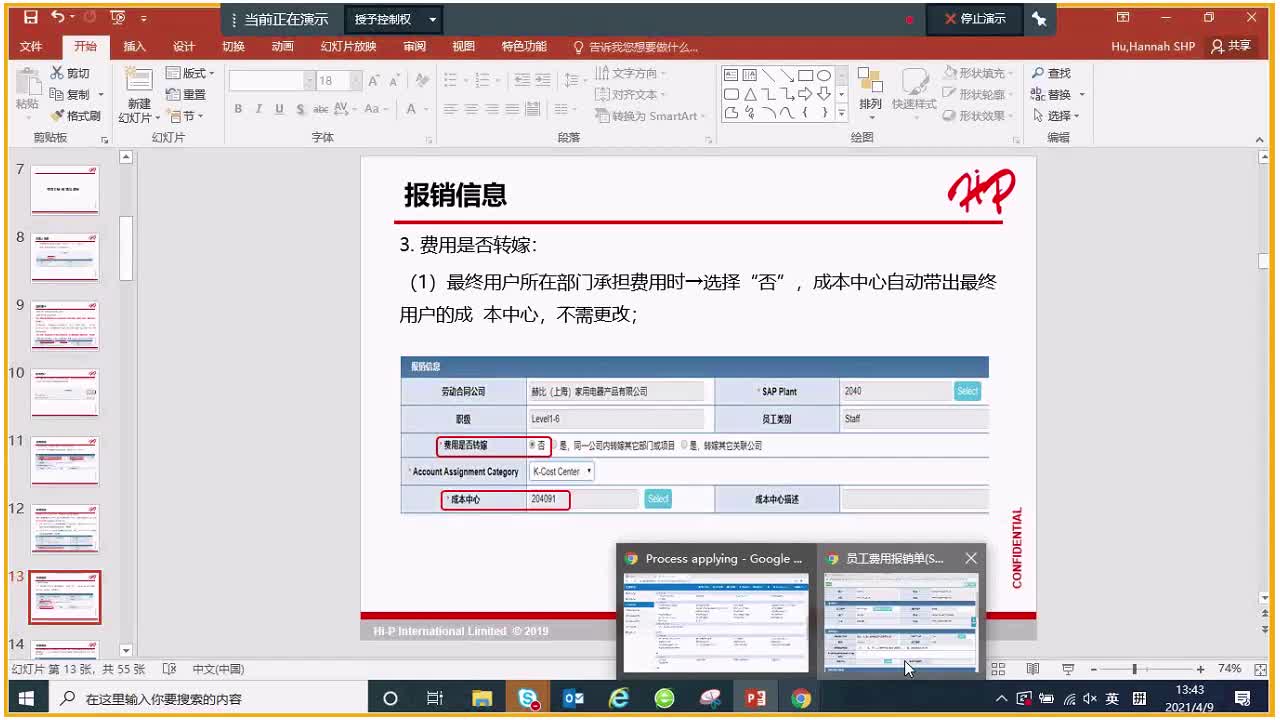Switch to Slide Sorter view in status bar
Screen dimensions: 1280x720
(x=998, y=668)
